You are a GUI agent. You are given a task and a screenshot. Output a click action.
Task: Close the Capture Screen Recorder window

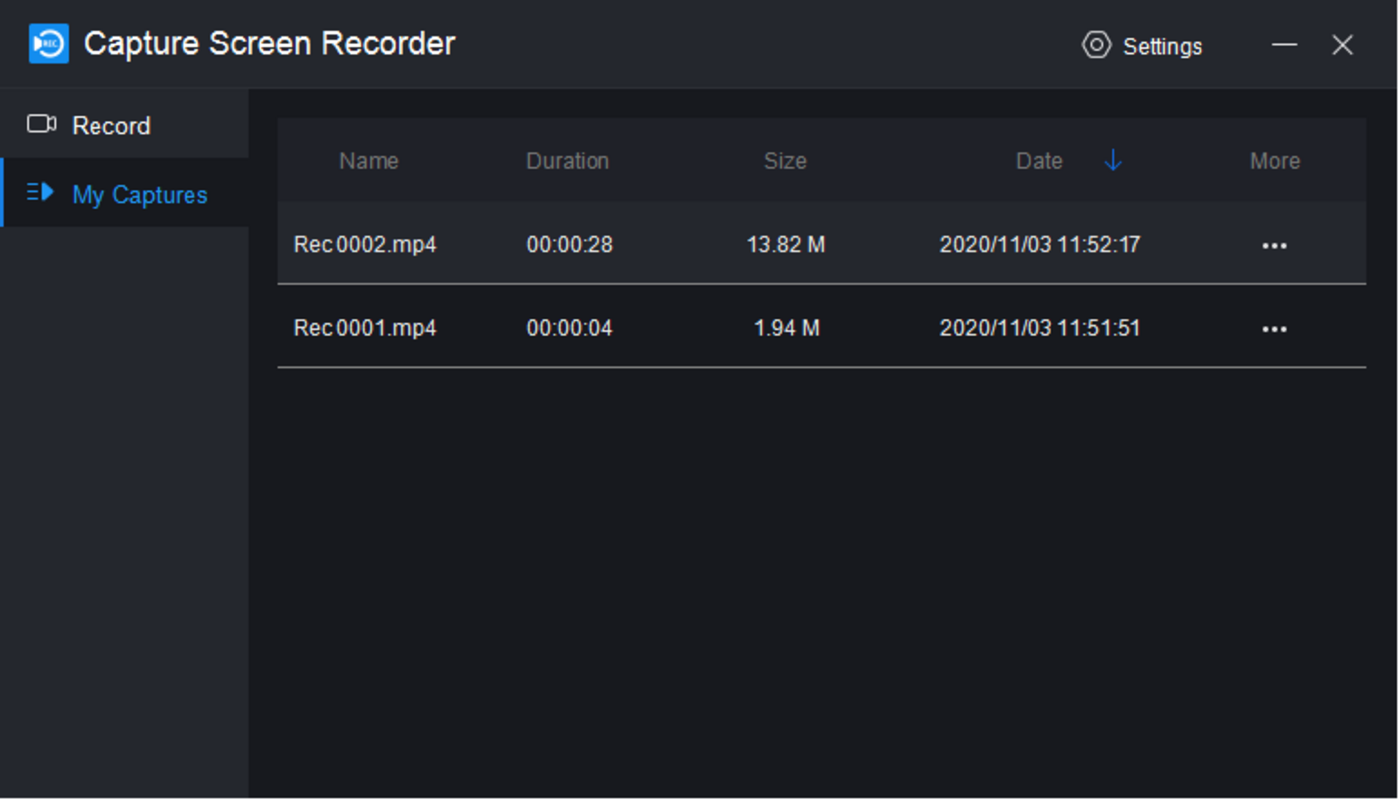pyautogui.click(x=1342, y=45)
